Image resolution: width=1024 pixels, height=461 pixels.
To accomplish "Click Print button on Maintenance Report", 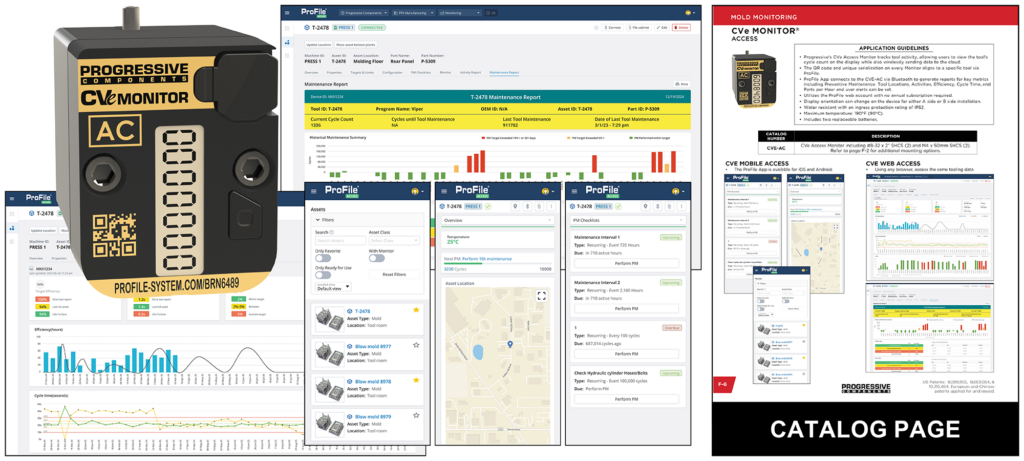I will click(681, 85).
